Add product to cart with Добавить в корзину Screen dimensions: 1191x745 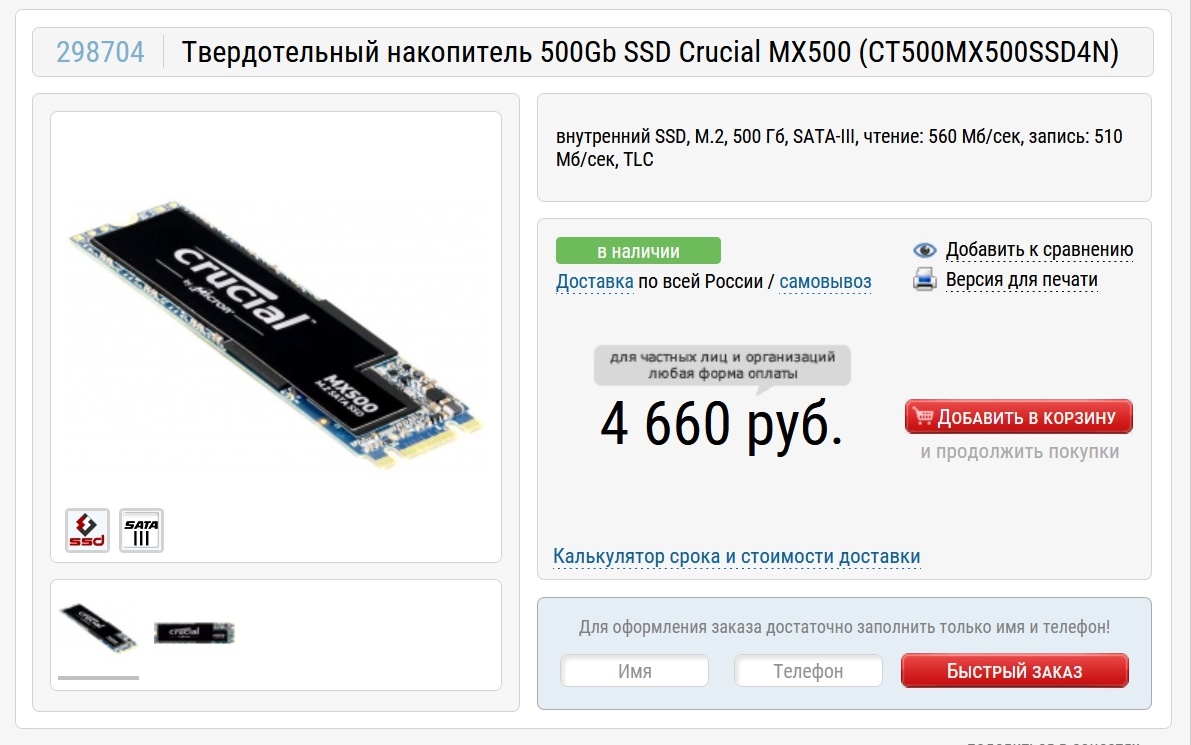1019,417
